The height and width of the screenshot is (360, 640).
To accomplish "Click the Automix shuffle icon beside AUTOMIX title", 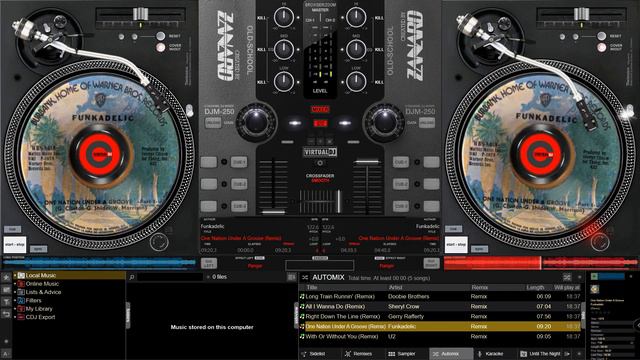I will [x=305, y=278].
